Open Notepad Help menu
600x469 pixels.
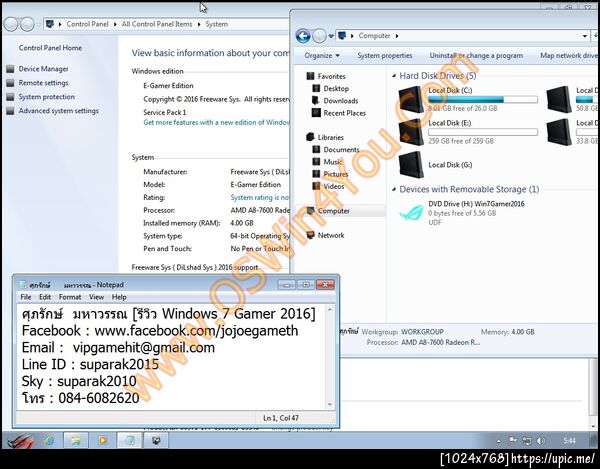coord(119,297)
